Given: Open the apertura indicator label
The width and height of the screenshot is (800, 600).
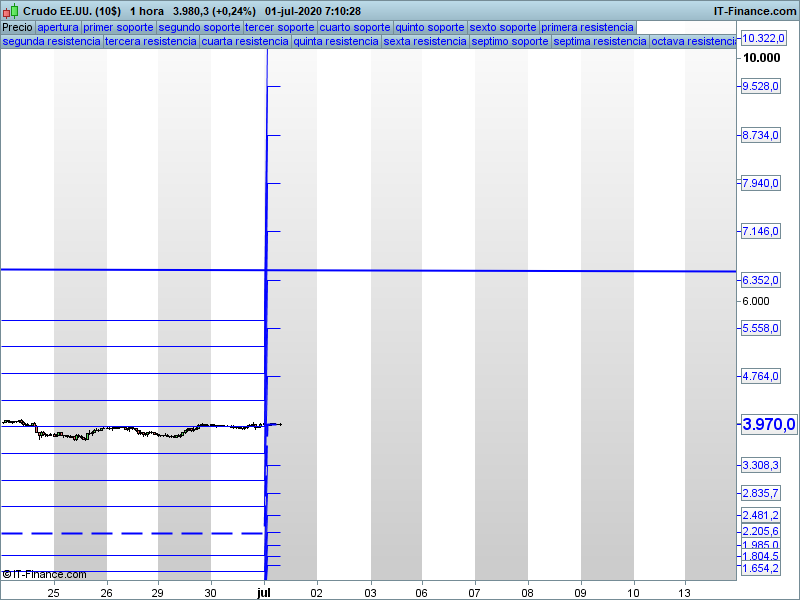Looking at the screenshot, I should tap(58, 27).
